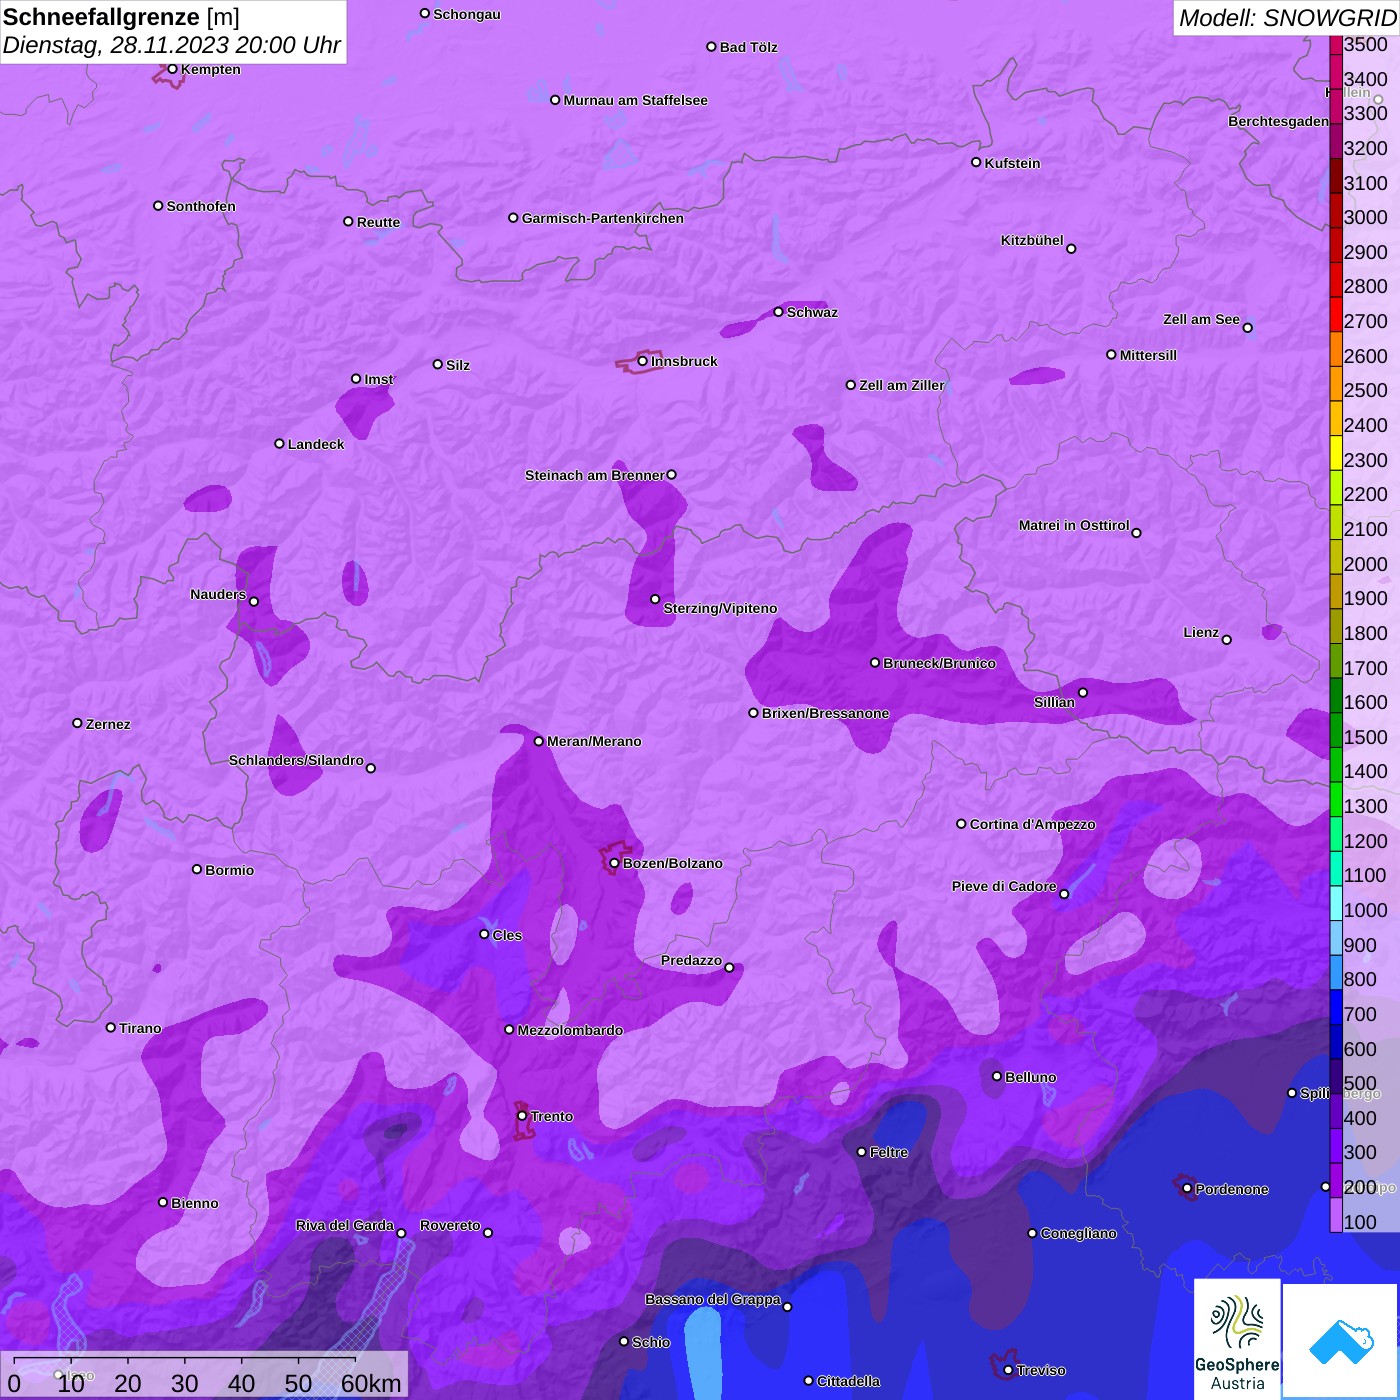The image size is (1400, 1400).
Task: Click the GeoSphere Austria logo
Action: pos(1237,1338)
